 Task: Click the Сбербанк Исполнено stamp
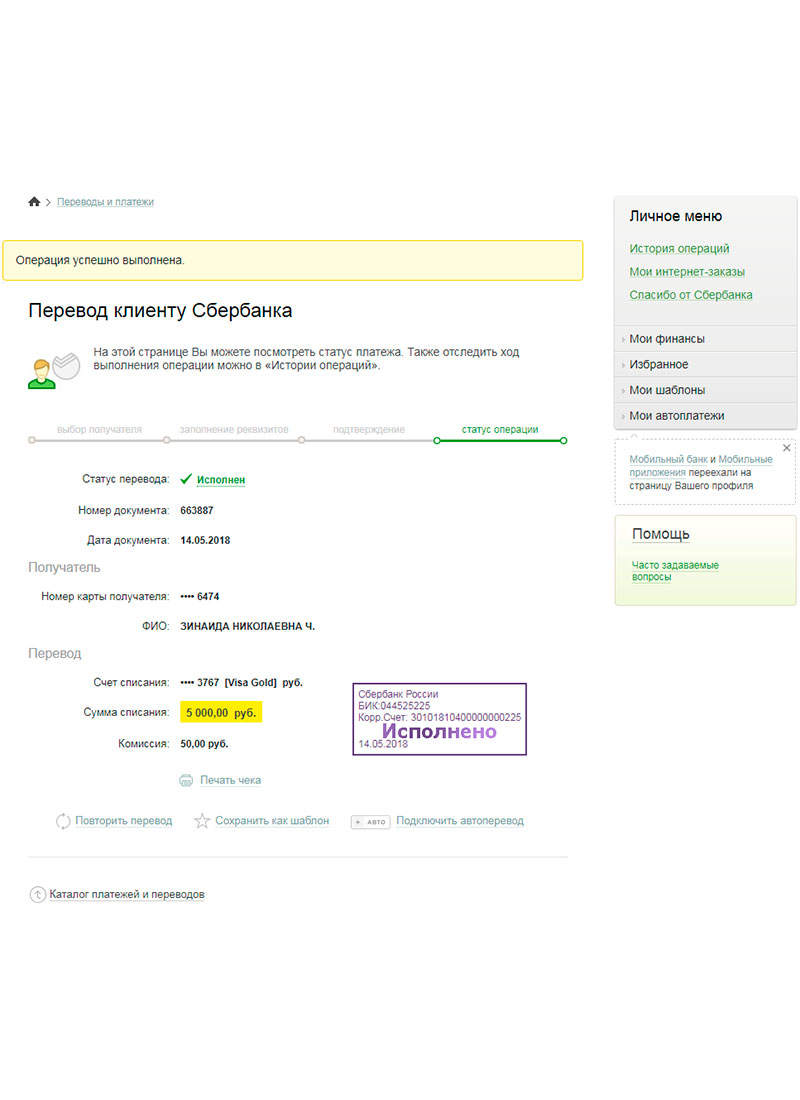439,719
